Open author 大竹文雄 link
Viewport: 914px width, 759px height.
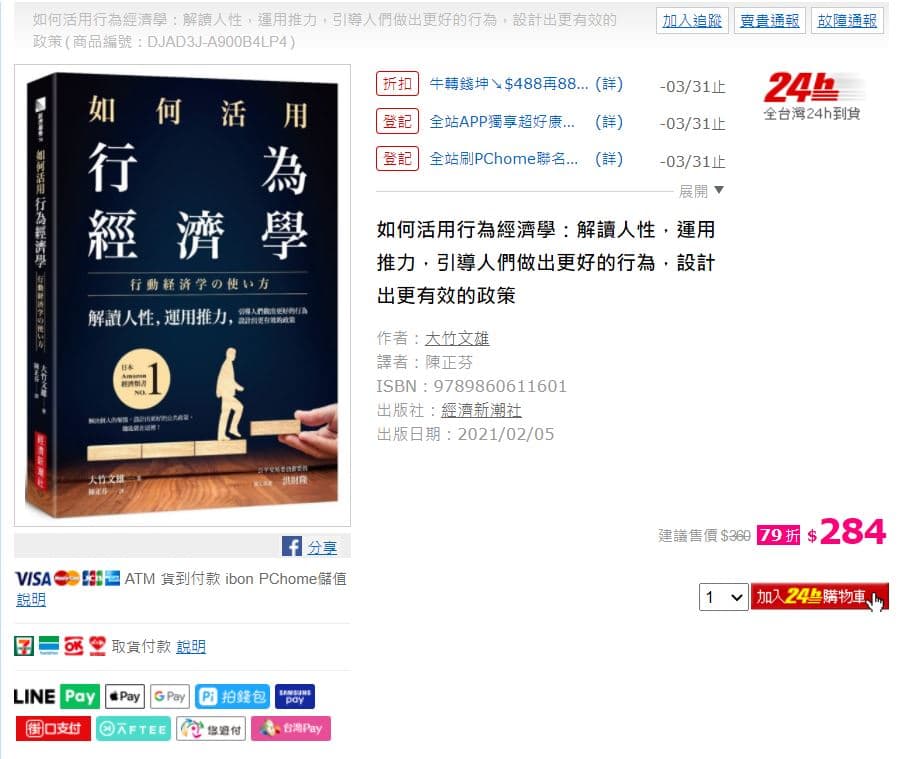point(457,338)
